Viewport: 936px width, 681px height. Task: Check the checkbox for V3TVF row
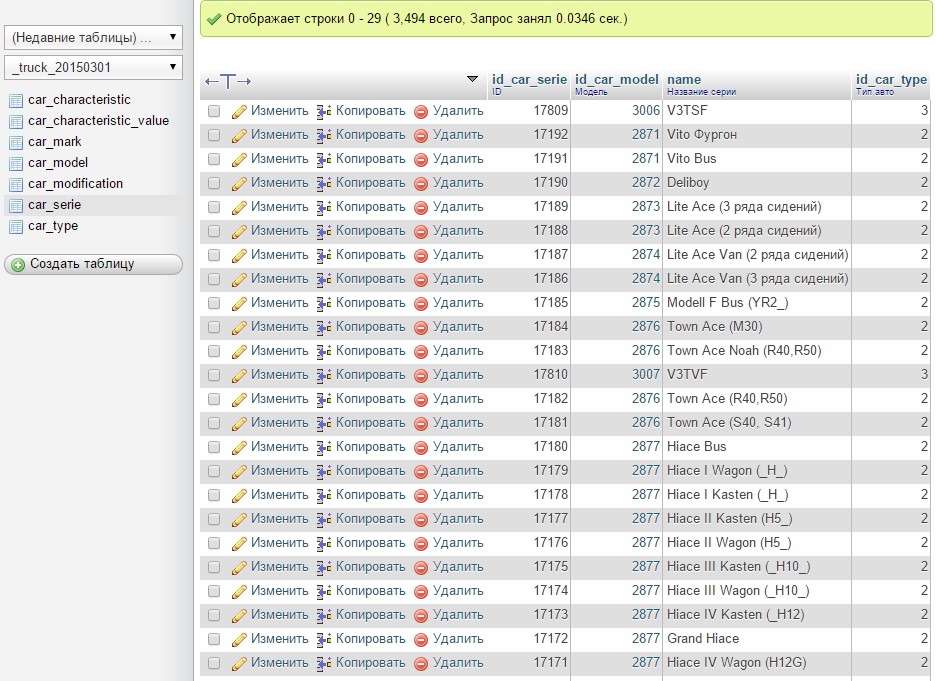(214, 375)
